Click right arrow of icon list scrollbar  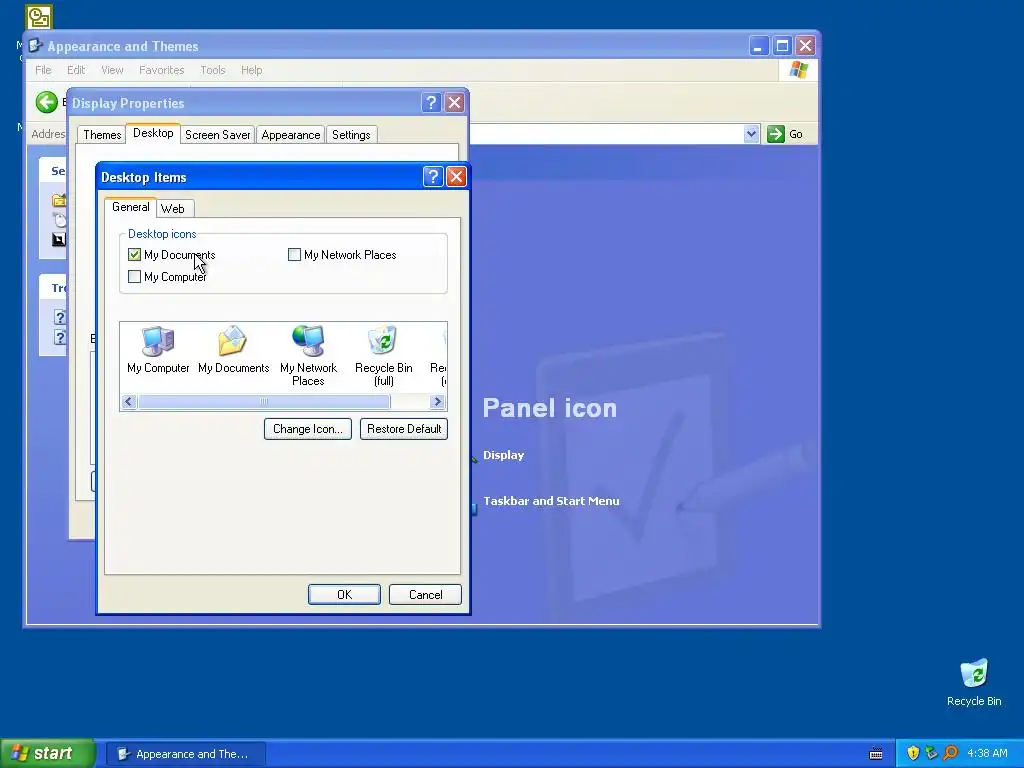point(438,402)
